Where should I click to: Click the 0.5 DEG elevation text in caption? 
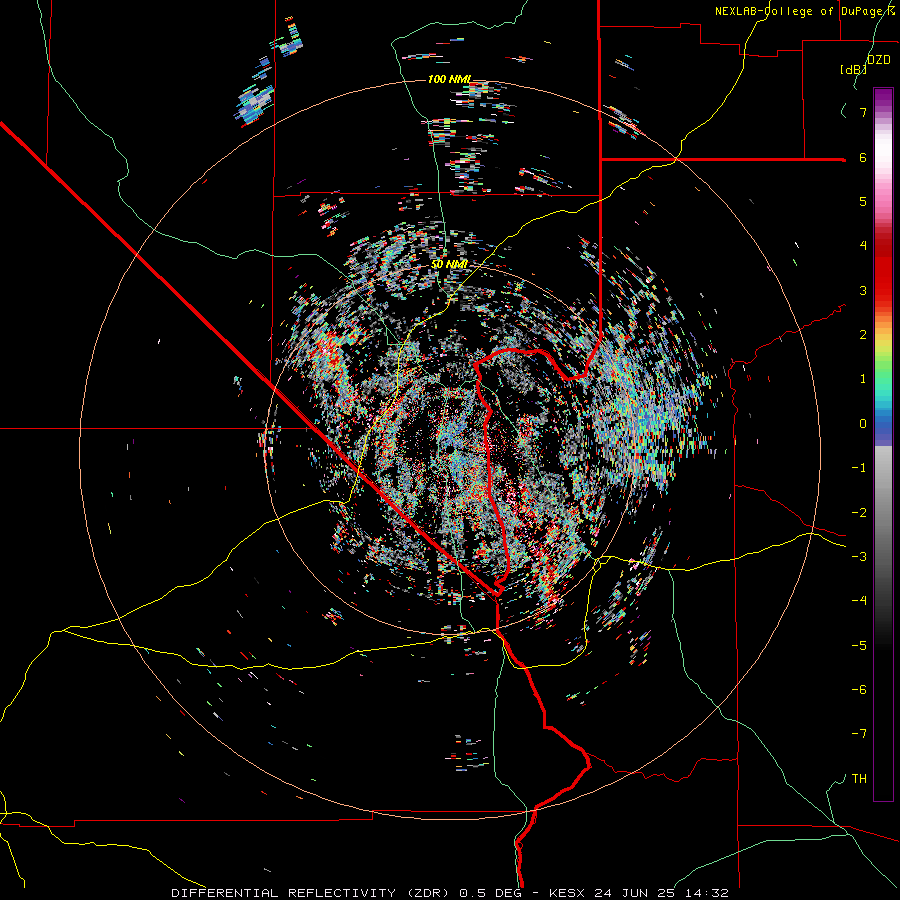491,893
